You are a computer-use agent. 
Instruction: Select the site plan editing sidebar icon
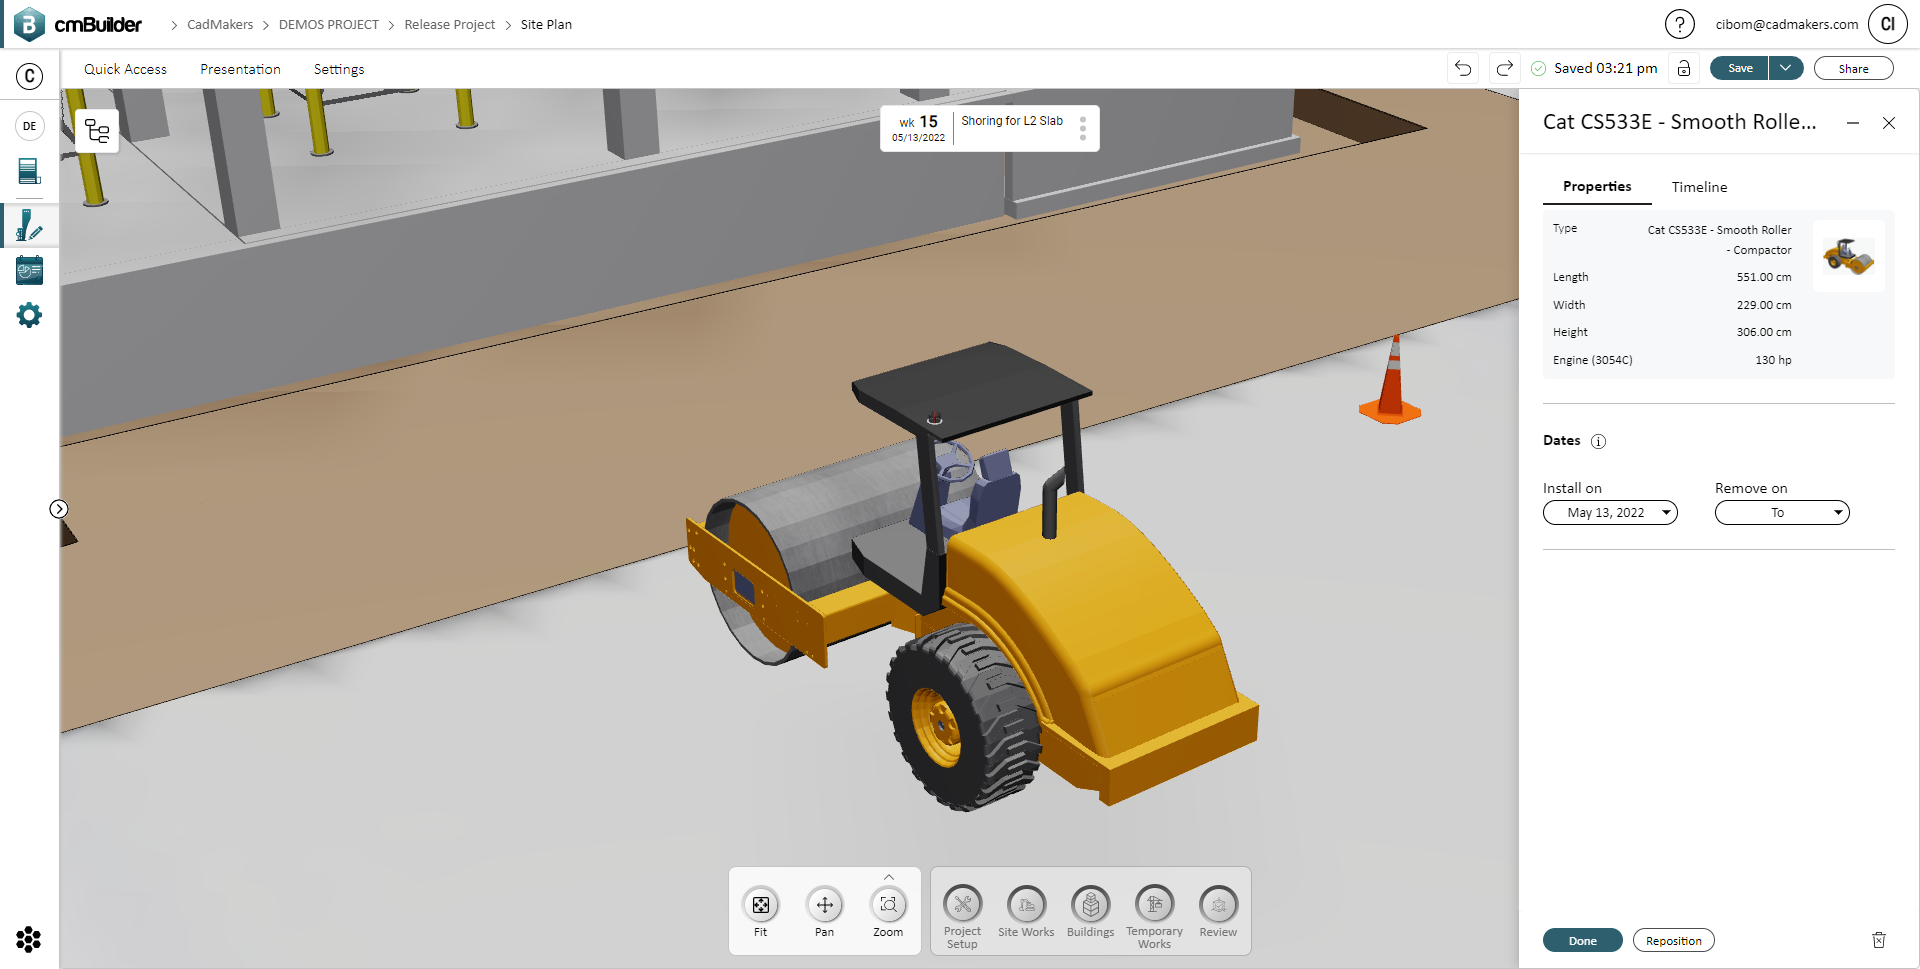[30, 226]
